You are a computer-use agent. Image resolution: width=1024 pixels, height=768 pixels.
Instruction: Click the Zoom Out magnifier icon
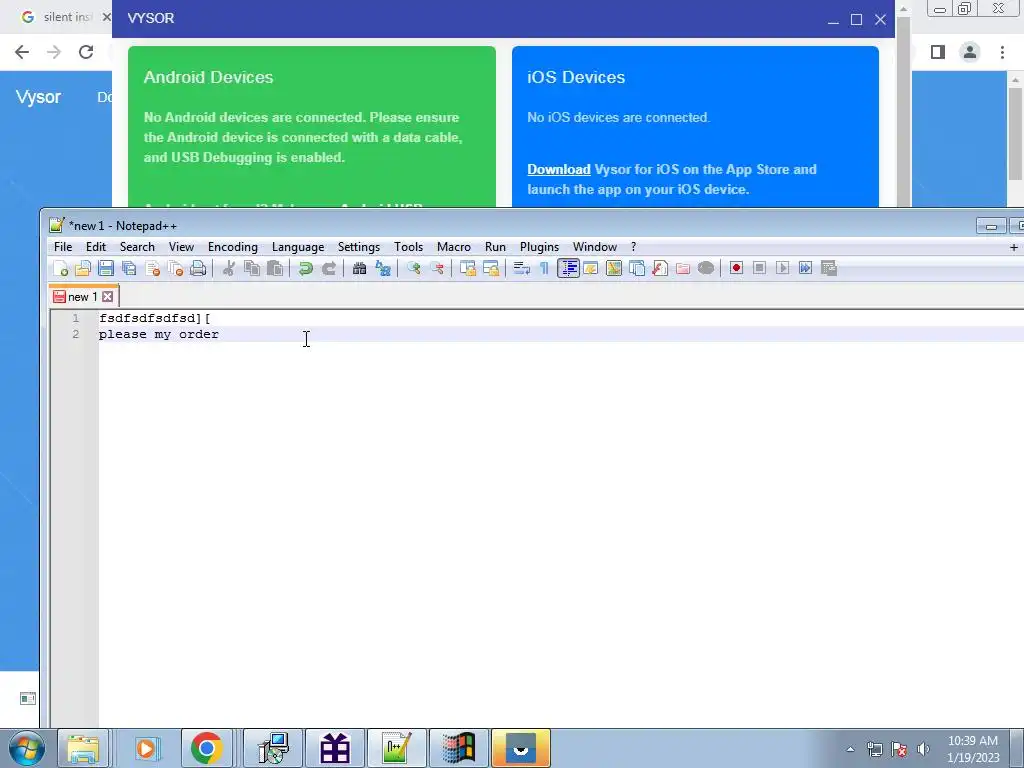point(437,268)
